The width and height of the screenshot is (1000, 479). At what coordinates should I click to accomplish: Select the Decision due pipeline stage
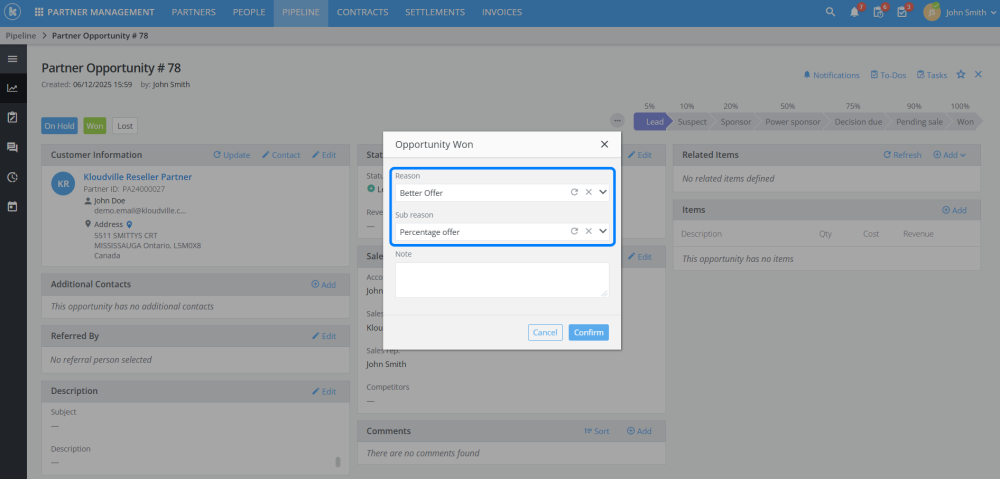[x=858, y=121]
